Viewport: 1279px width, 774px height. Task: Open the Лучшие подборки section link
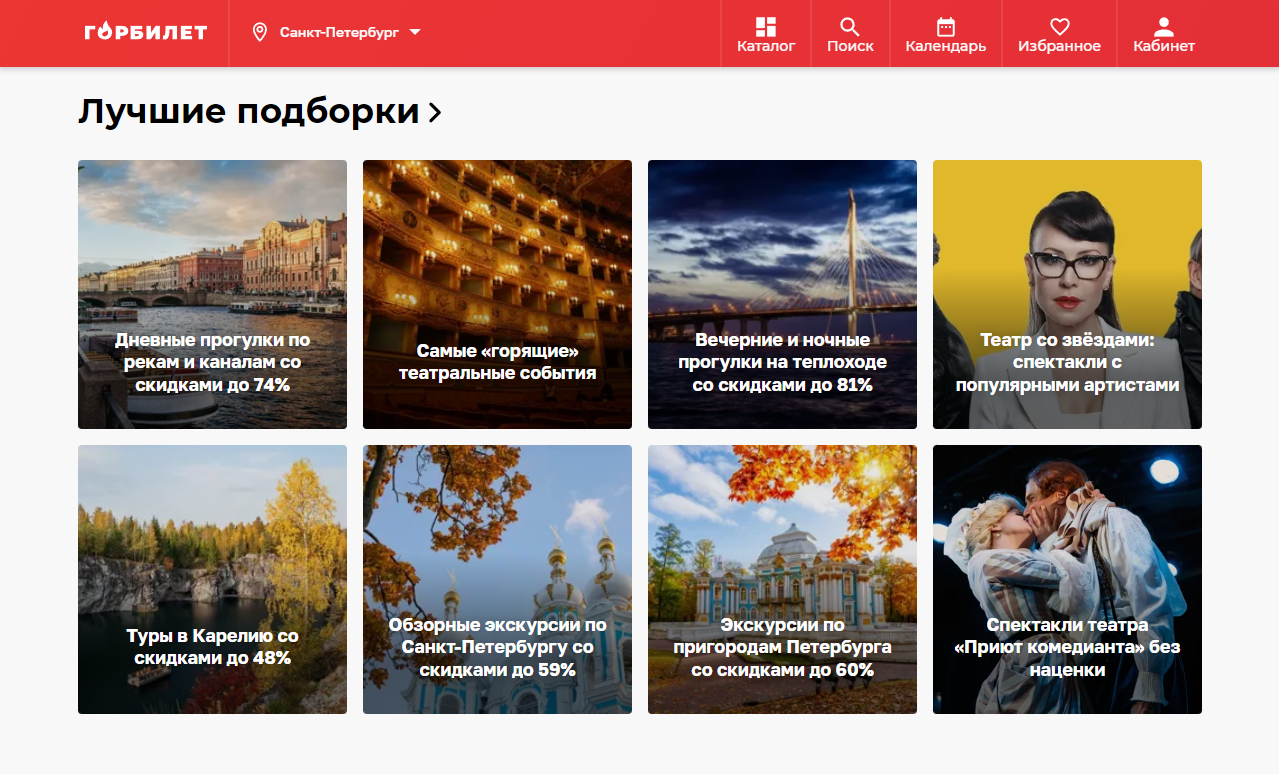click(248, 111)
